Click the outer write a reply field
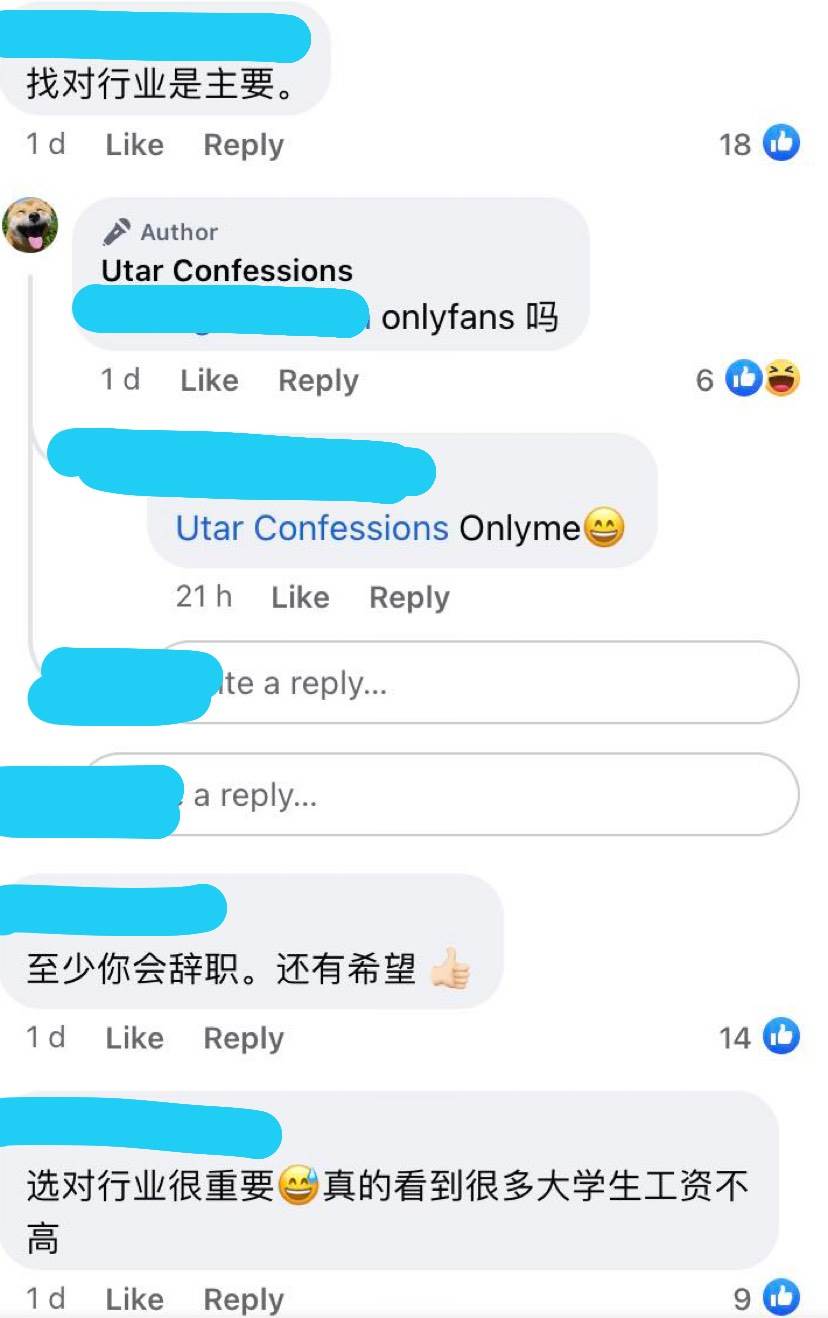This screenshot has width=828, height=1318. [x=440, y=795]
